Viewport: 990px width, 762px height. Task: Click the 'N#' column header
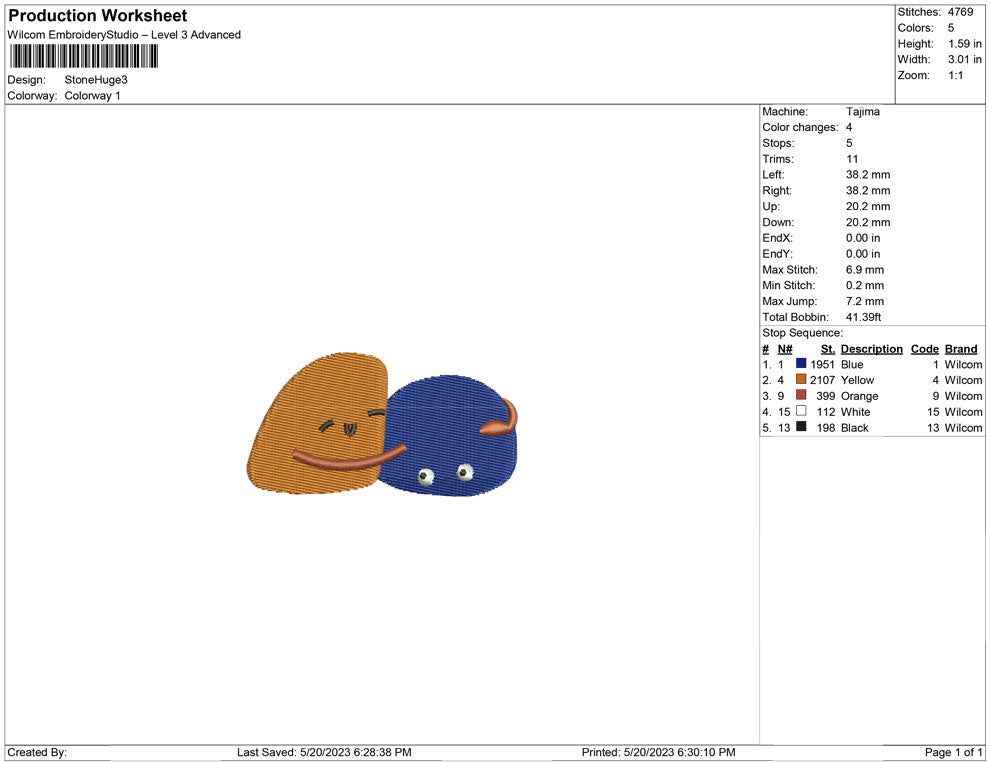point(785,349)
